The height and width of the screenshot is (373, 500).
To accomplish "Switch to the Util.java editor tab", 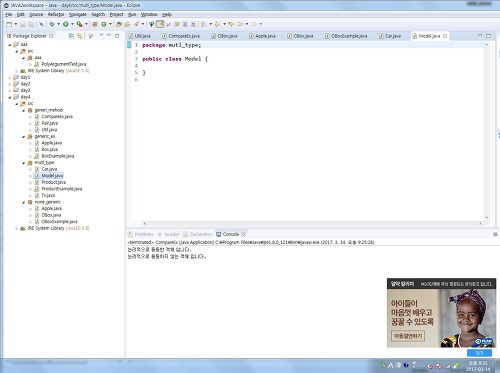I will (140, 36).
